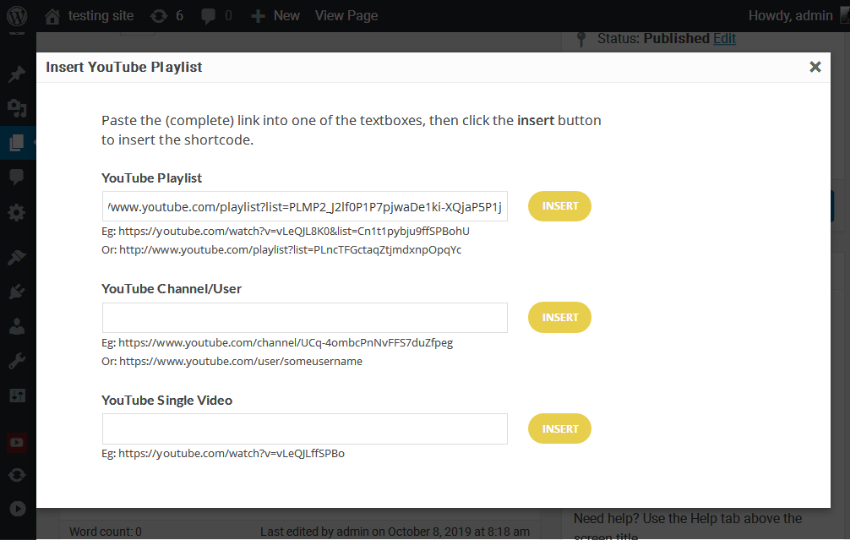Open Users via the sidebar person icon

tap(17, 326)
